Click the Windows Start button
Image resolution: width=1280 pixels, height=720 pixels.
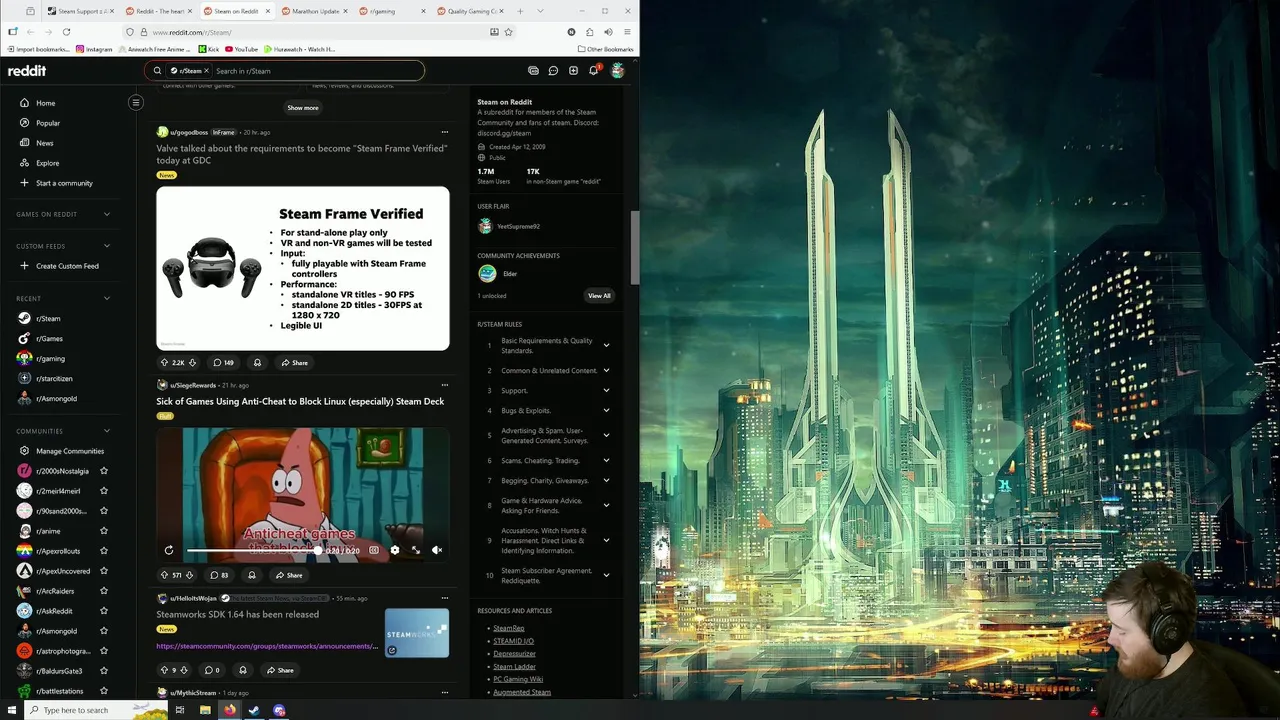coord(11,710)
